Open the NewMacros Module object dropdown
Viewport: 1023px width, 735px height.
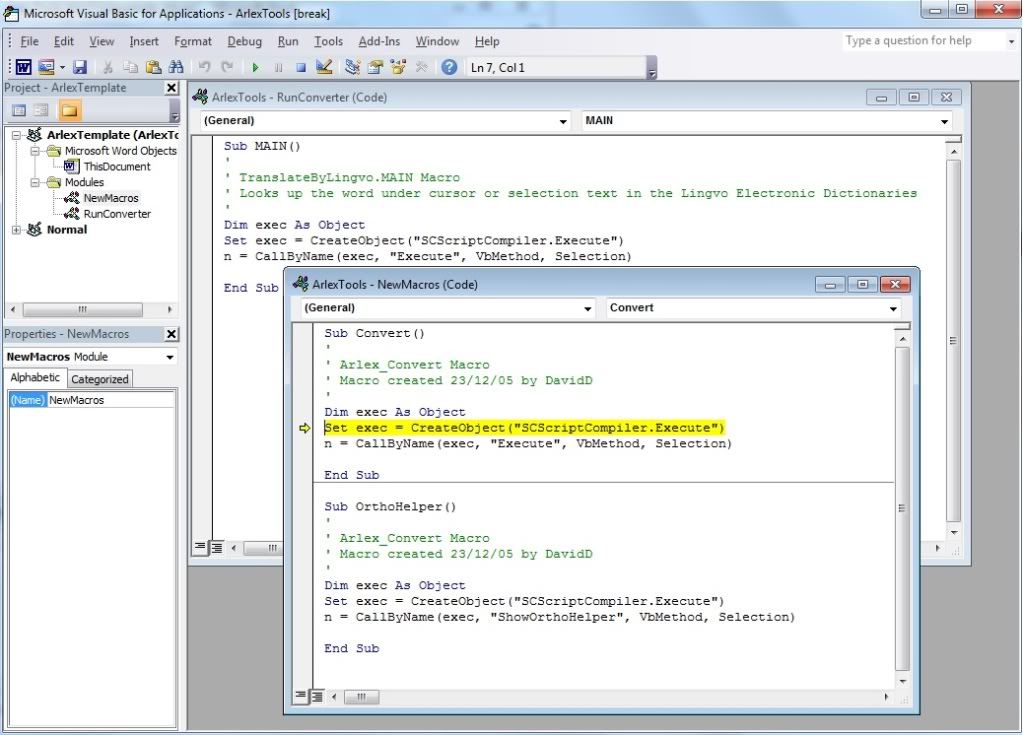170,357
